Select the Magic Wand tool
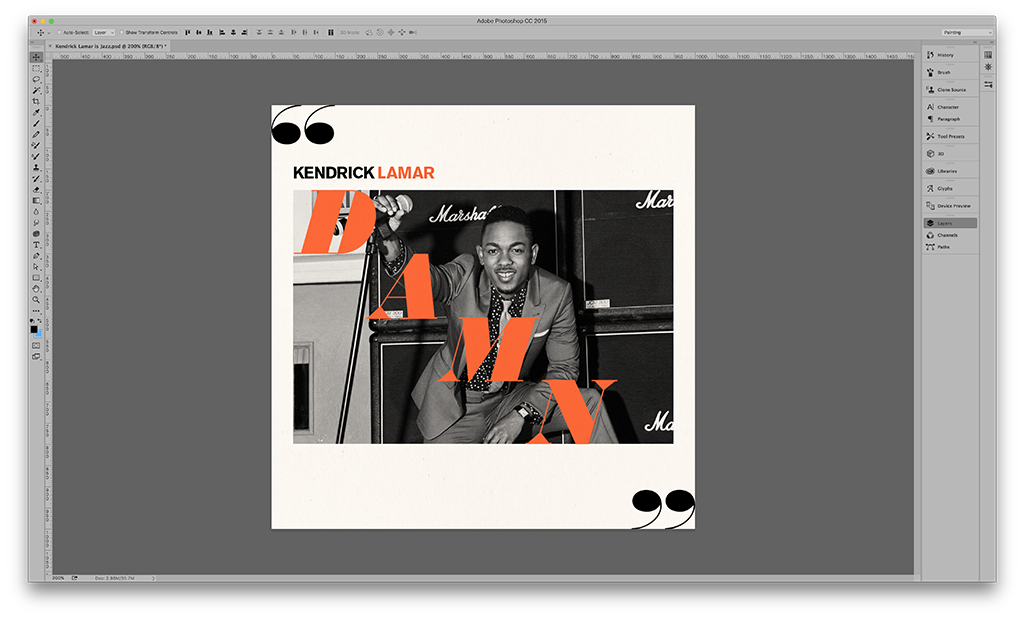 [36, 90]
